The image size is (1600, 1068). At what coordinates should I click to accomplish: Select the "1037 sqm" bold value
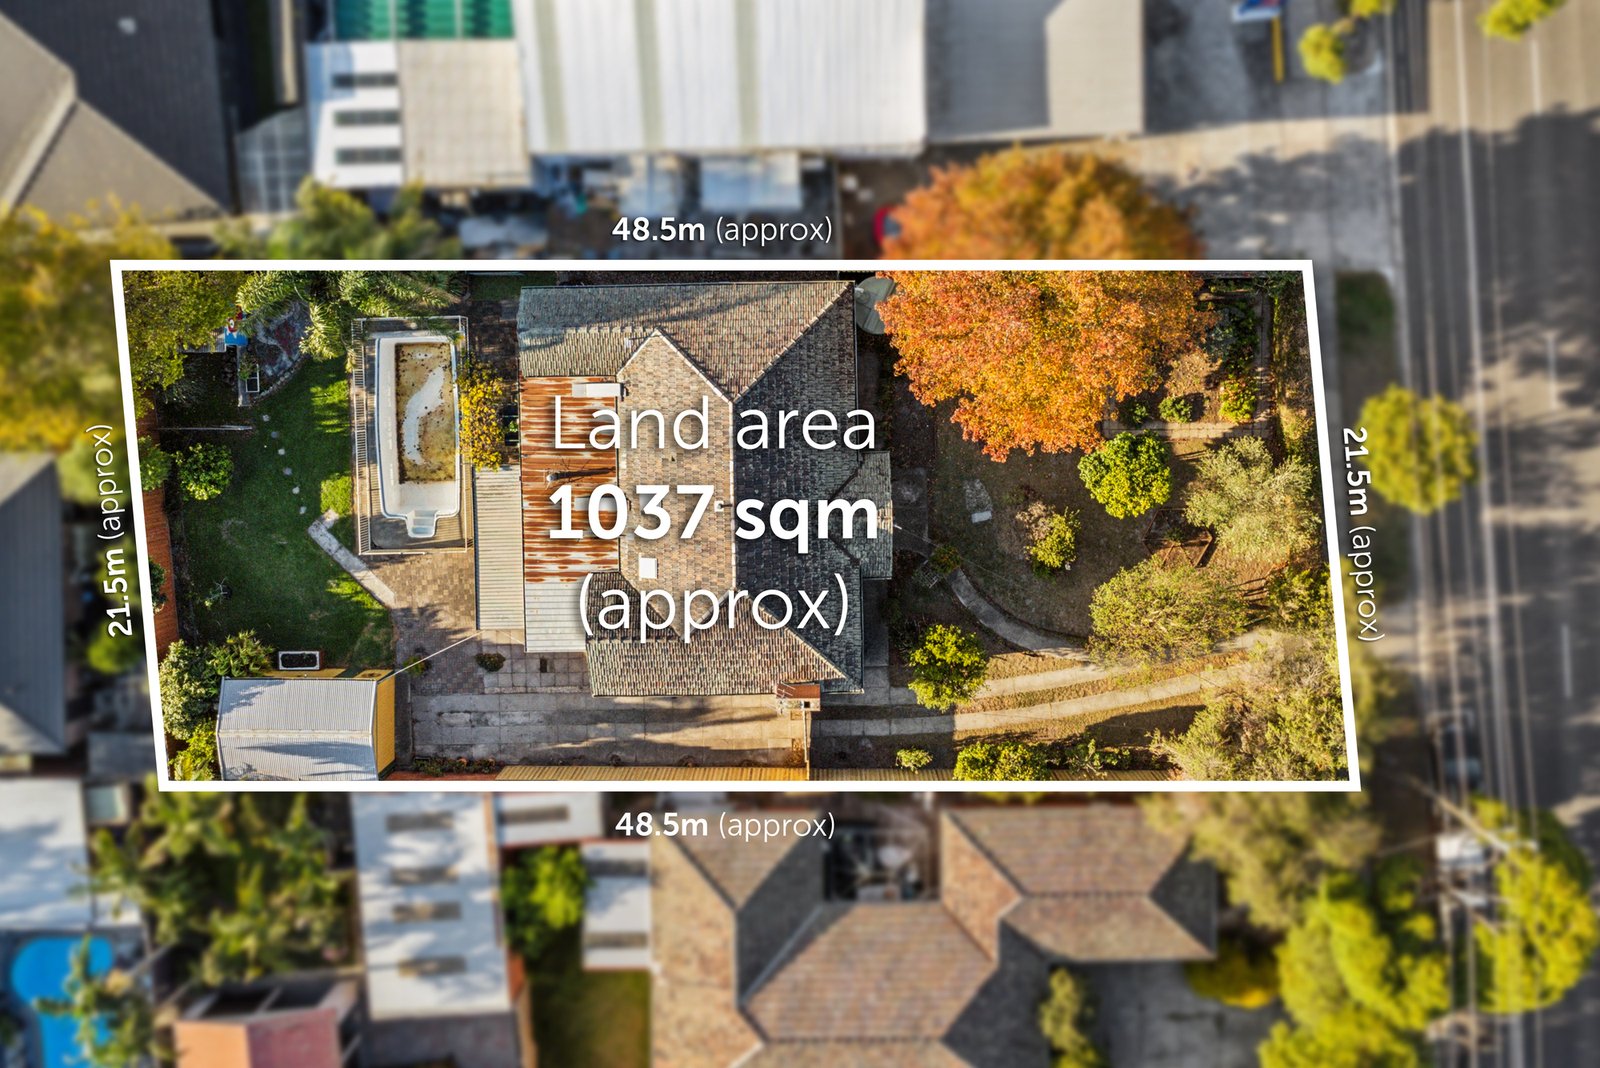click(x=714, y=513)
